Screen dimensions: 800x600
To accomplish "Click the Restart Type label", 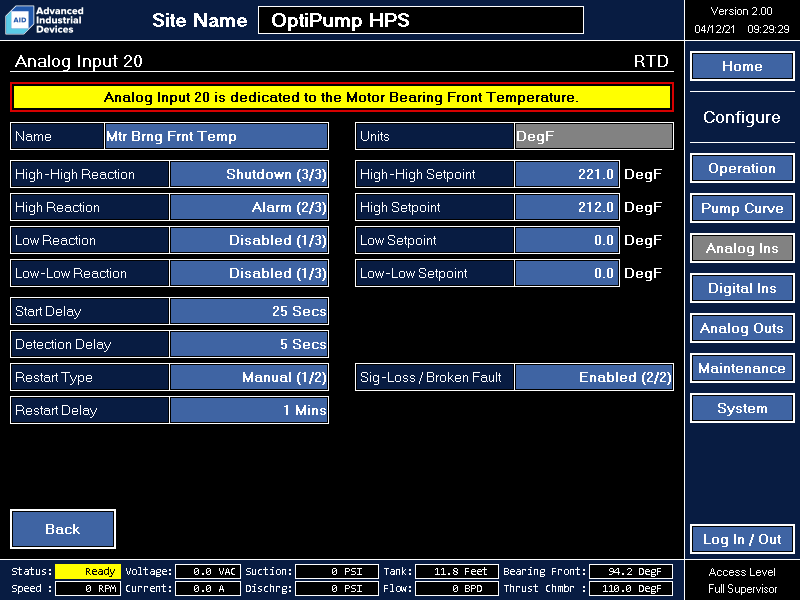I will tap(54, 378).
